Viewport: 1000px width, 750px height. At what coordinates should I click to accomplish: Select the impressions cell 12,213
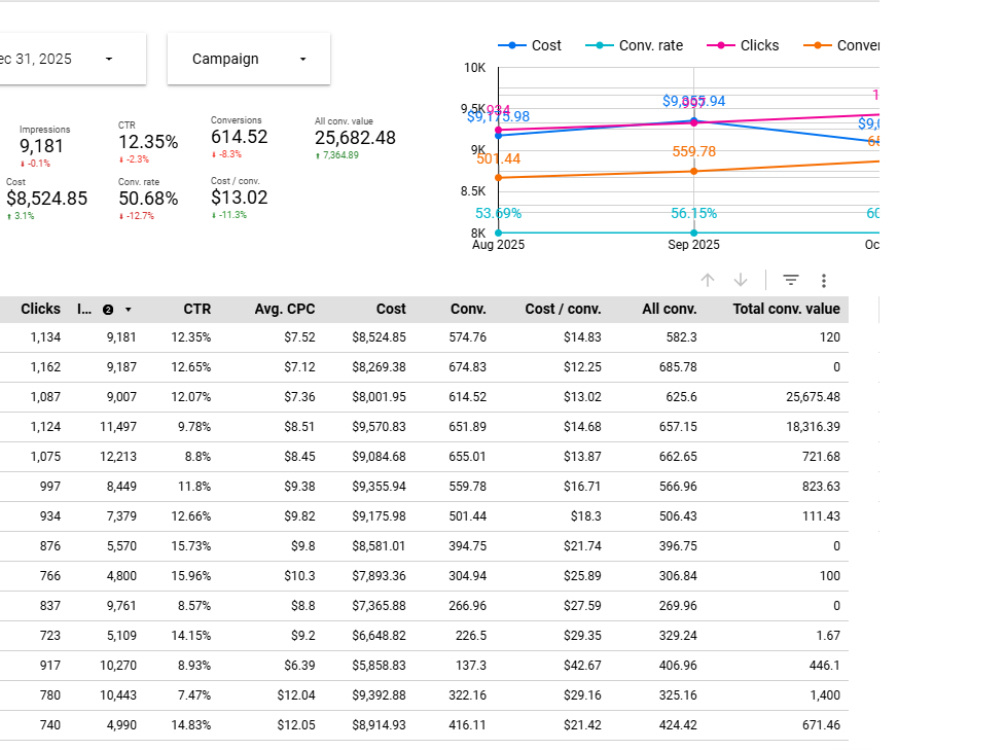point(118,457)
